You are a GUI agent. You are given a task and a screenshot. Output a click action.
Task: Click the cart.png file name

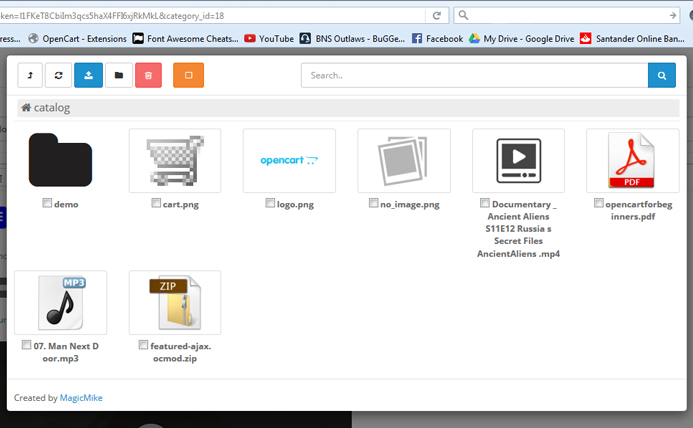point(181,204)
